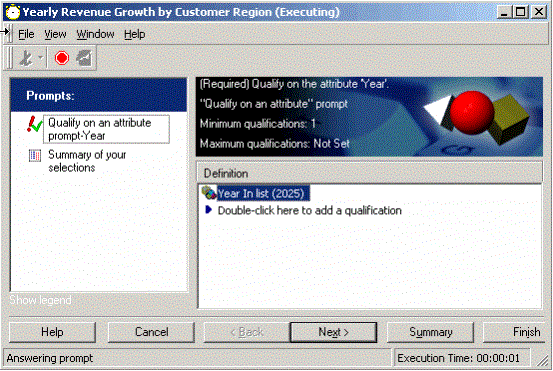Open the Help menu

(x=134, y=34)
